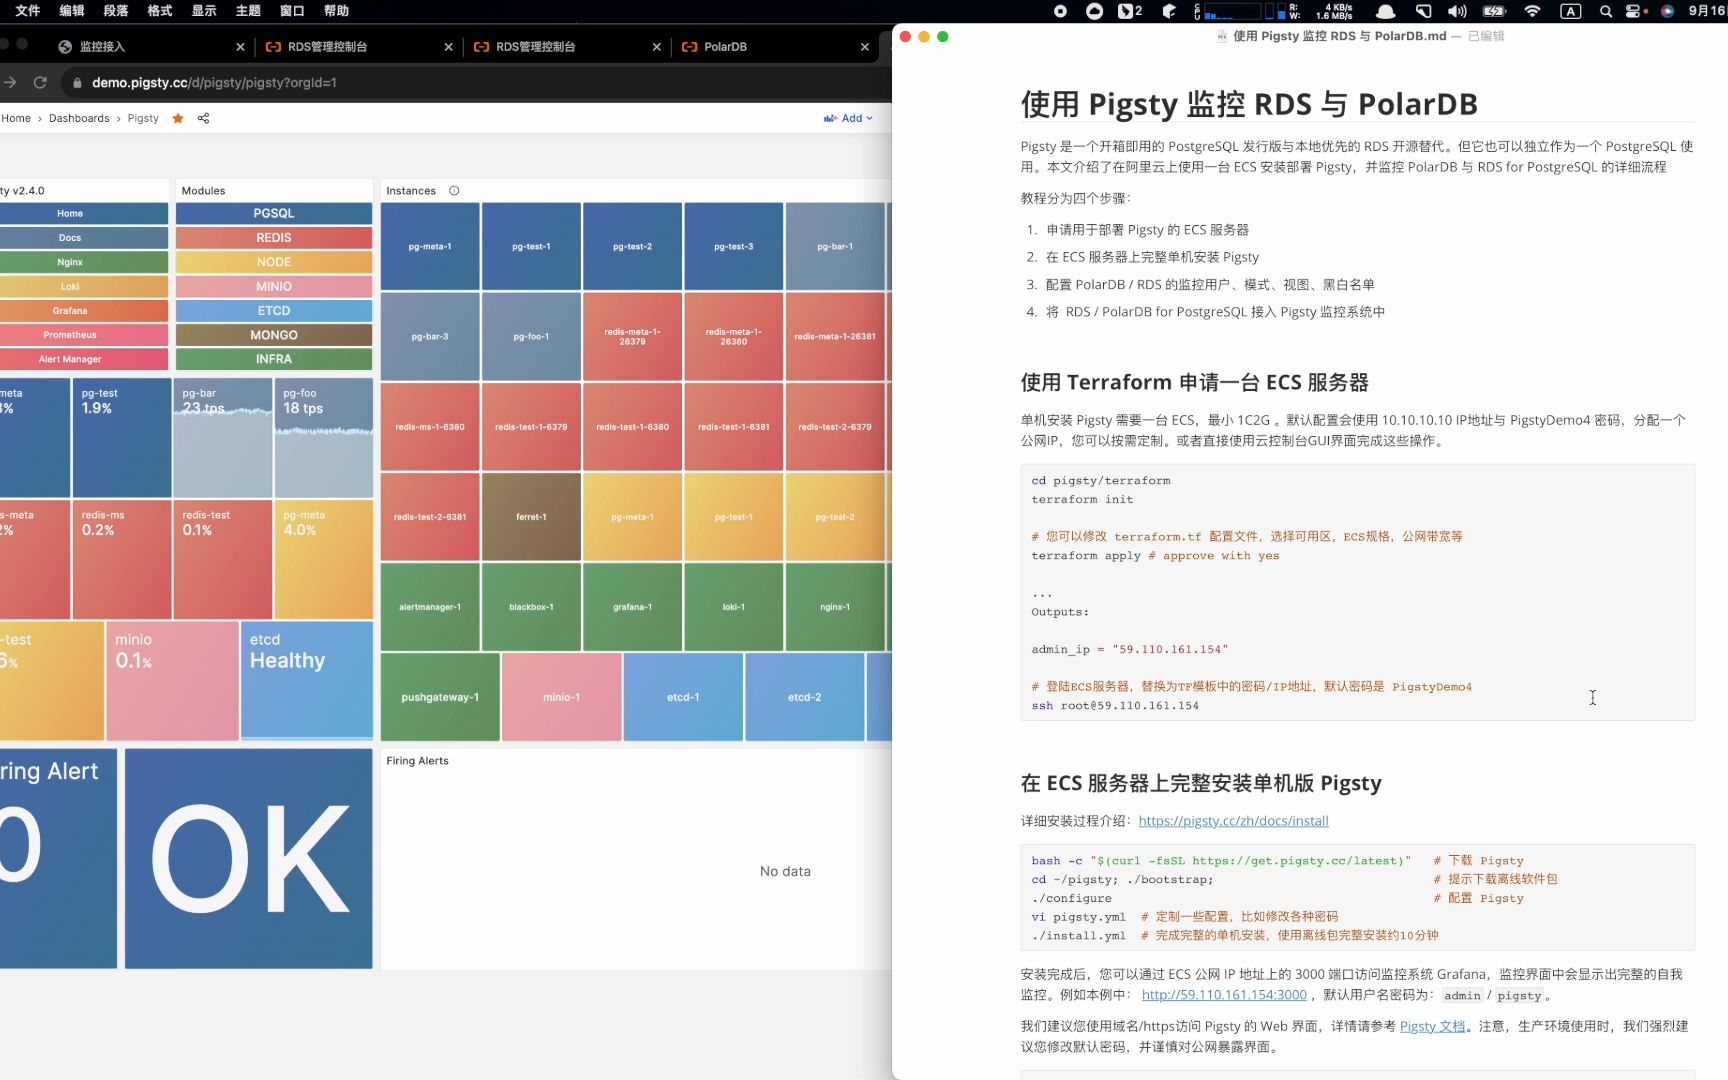
Task: Open the 文件 menu
Action: click(x=28, y=11)
